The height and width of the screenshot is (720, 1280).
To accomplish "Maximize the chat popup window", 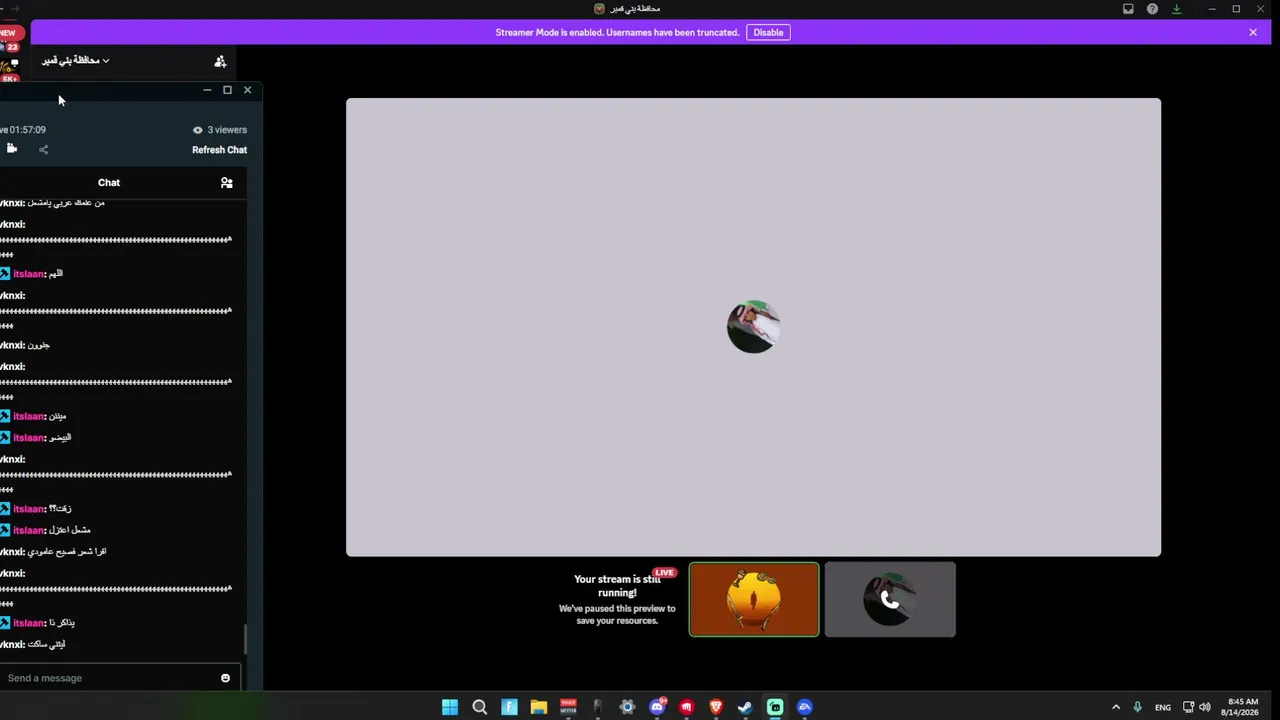I will click(x=227, y=90).
